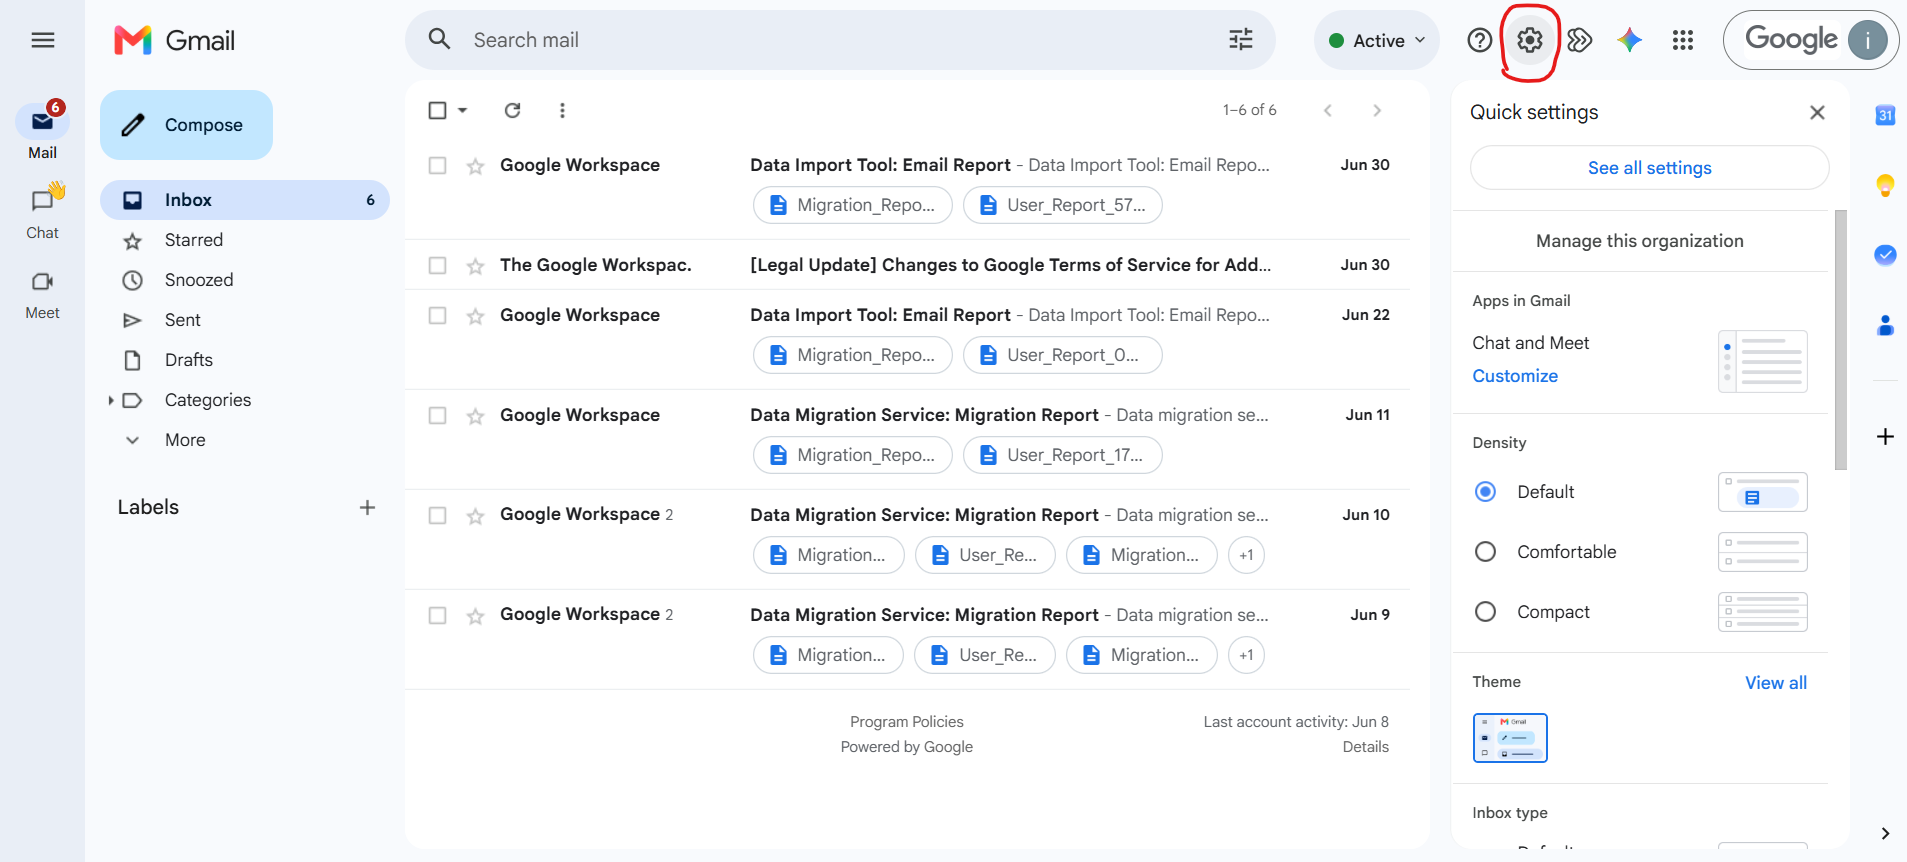Screen dimensions: 1907x862
Task: Show +1 more attachments on Jun 9 email
Action: coord(1246,655)
